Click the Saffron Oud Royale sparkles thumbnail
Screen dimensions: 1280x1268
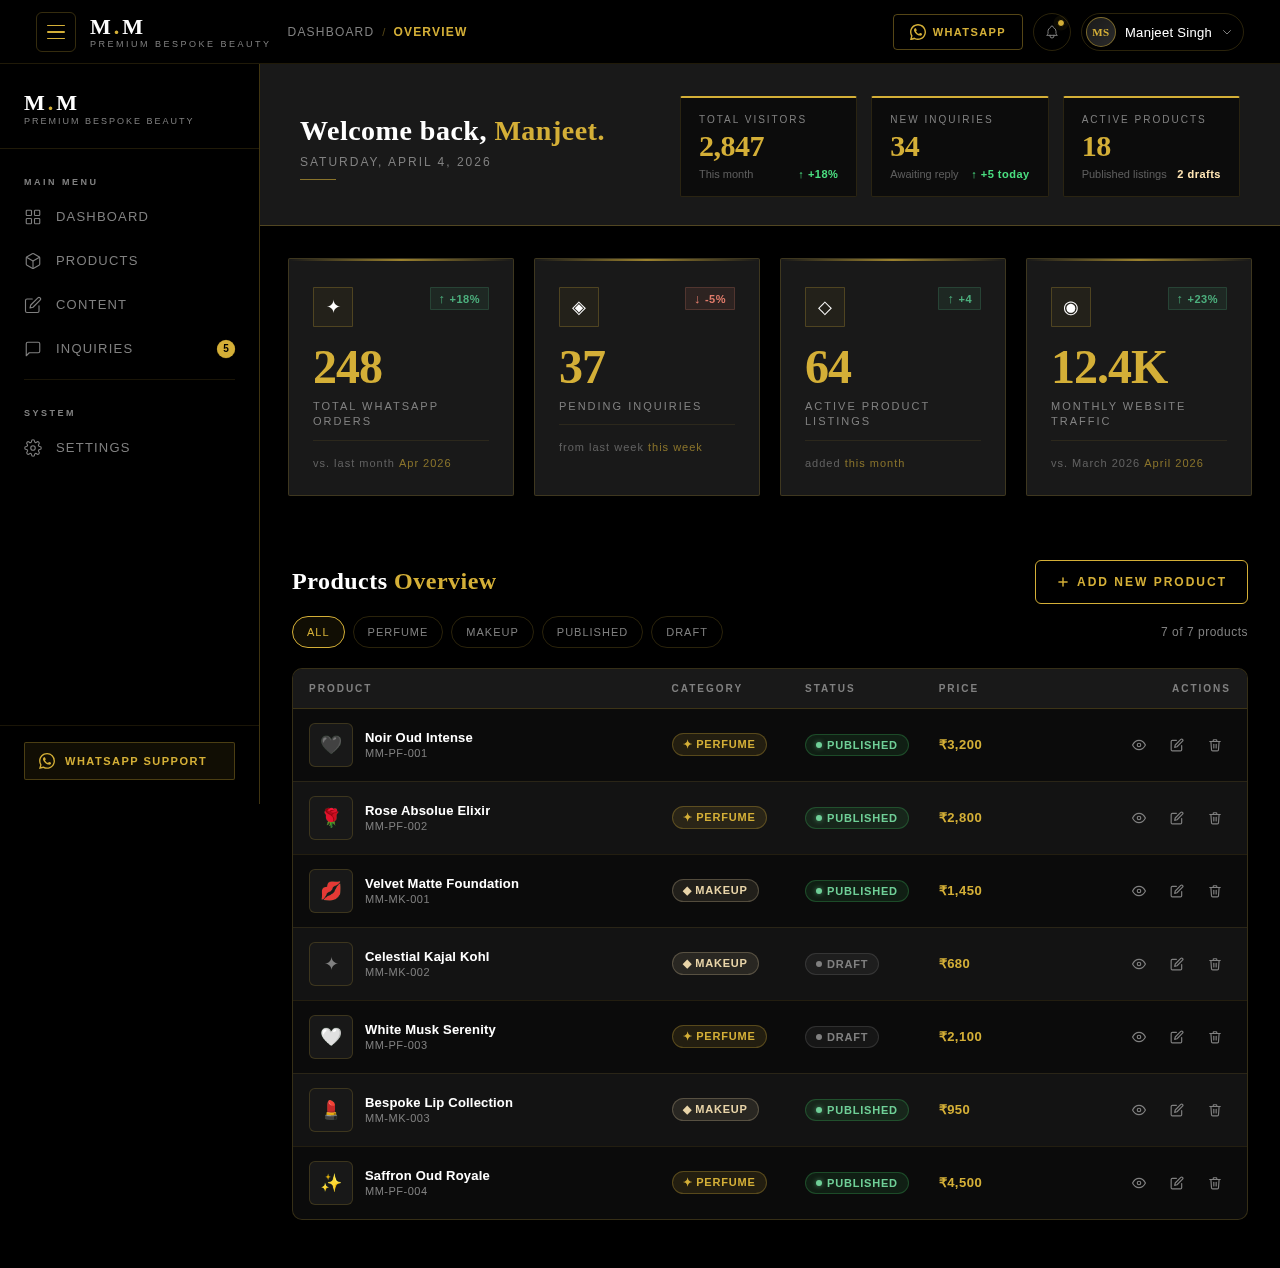pyautogui.click(x=331, y=1183)
